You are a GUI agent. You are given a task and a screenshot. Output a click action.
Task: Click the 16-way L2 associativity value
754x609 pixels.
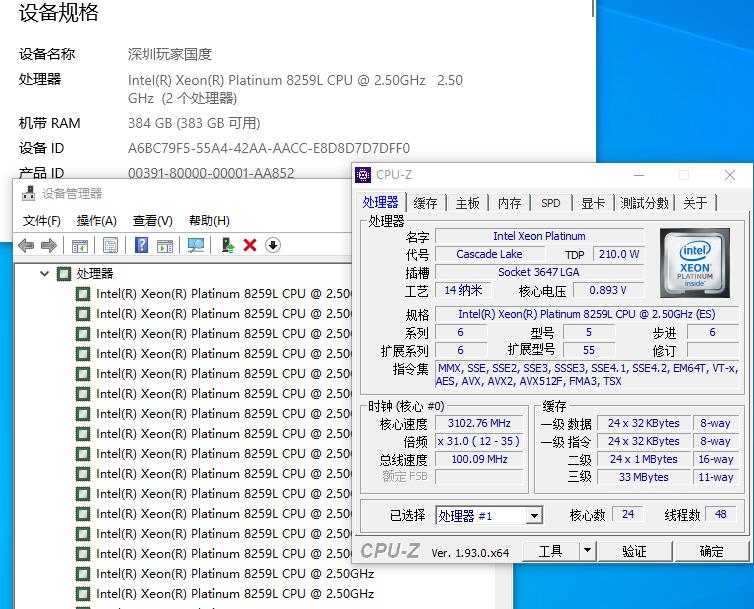[x=716, y=459]
